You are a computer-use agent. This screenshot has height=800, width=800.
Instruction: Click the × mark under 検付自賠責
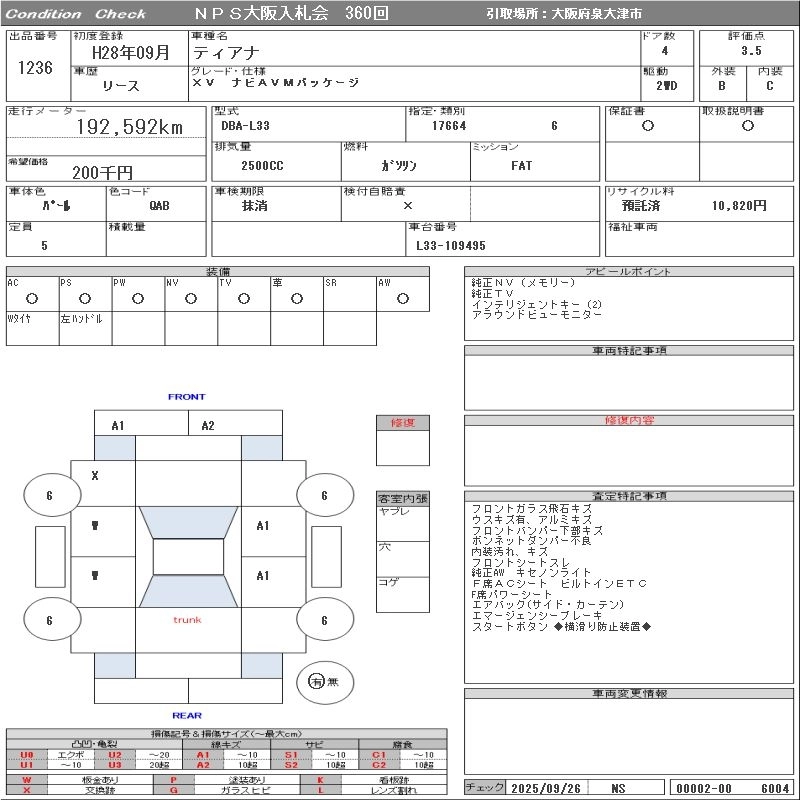coord(407,205)
